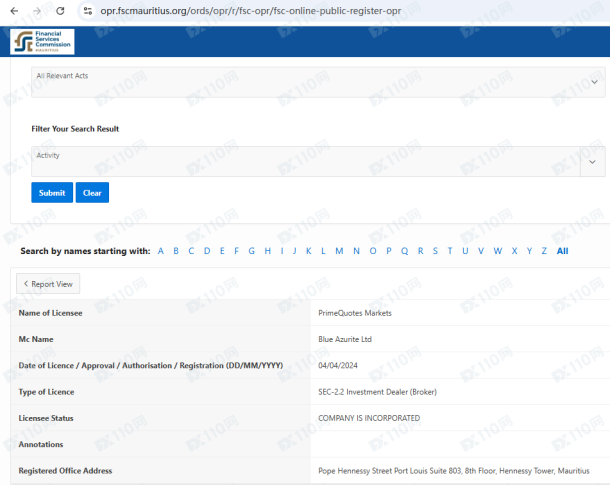
Task: Filter names starting with O
Action: [x=373, y=251]
